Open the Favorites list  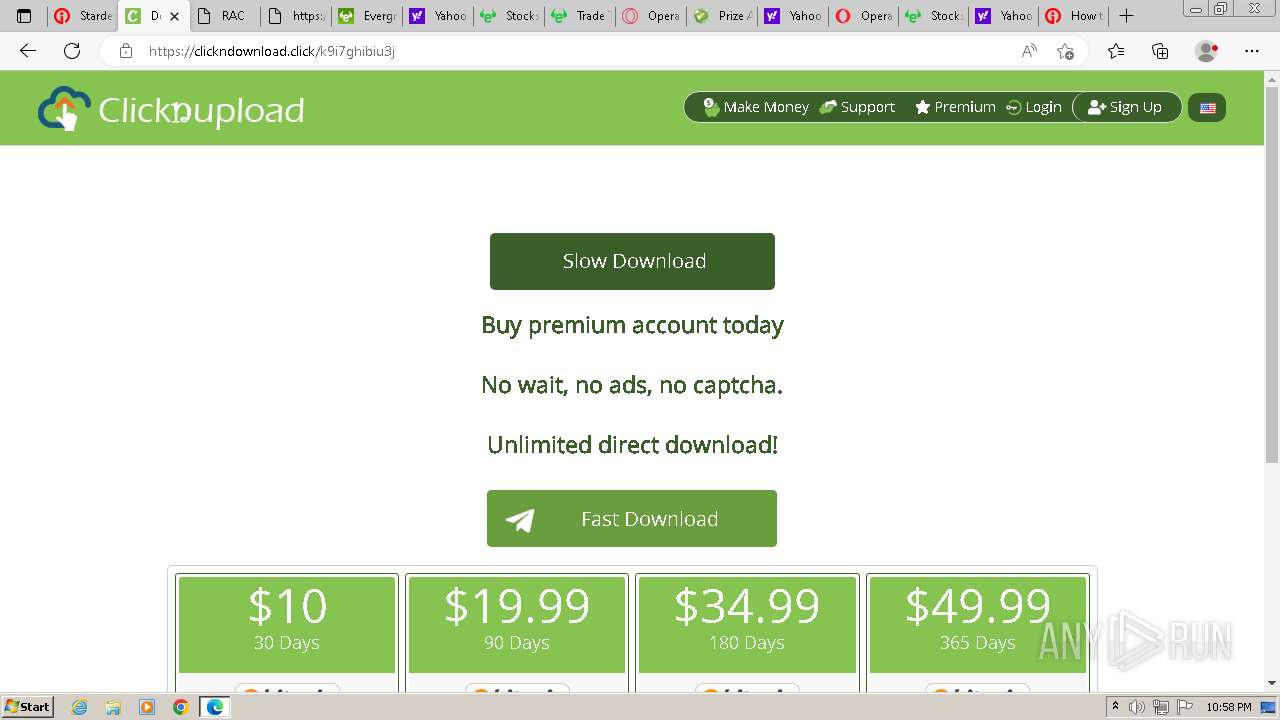pos(1116,51)
